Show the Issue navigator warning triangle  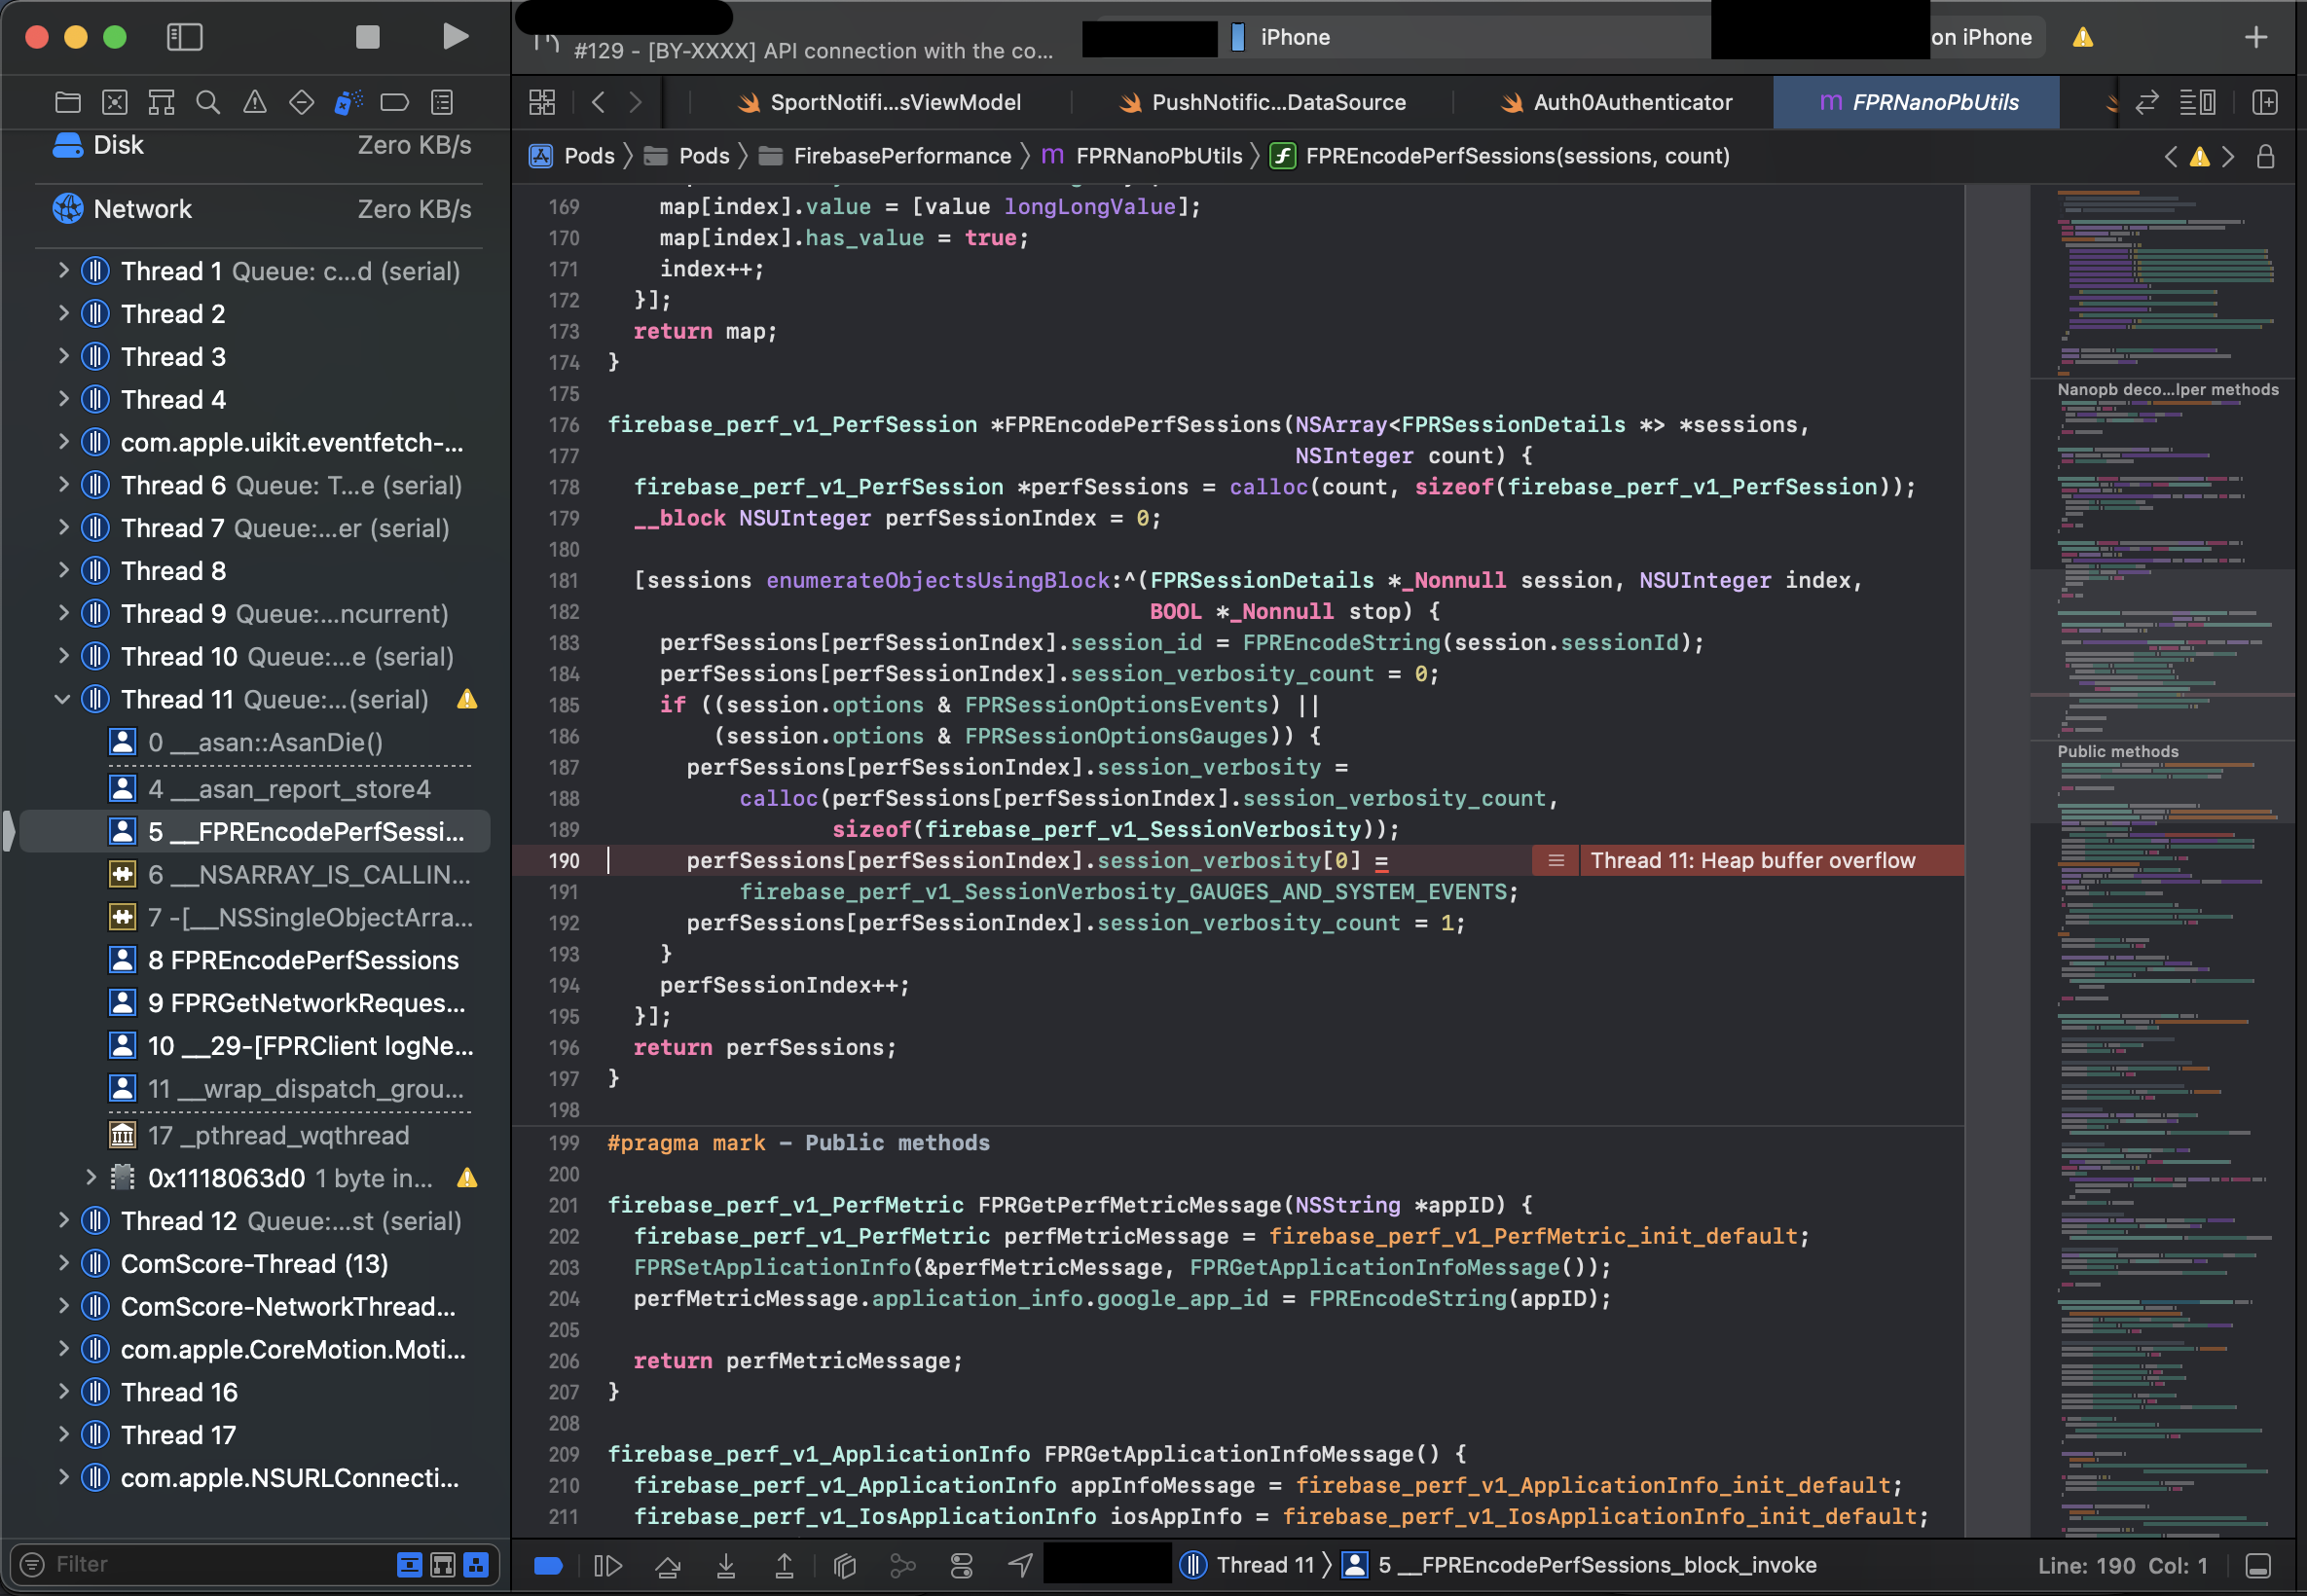pyautogui.click(x=254, y=101)
